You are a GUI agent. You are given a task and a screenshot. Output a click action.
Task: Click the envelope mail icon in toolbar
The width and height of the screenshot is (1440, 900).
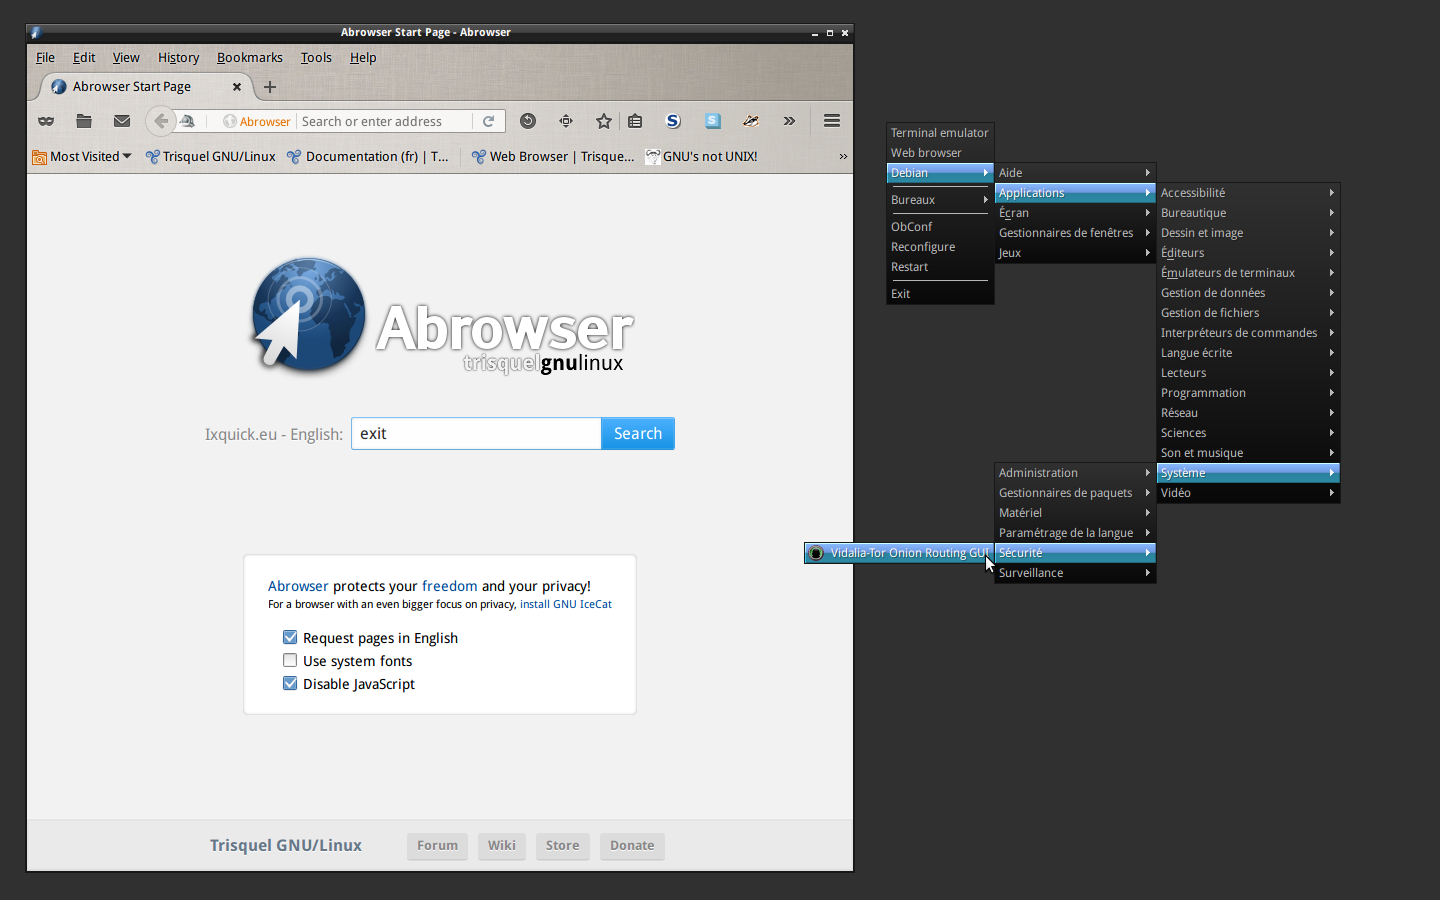(122, 121)
